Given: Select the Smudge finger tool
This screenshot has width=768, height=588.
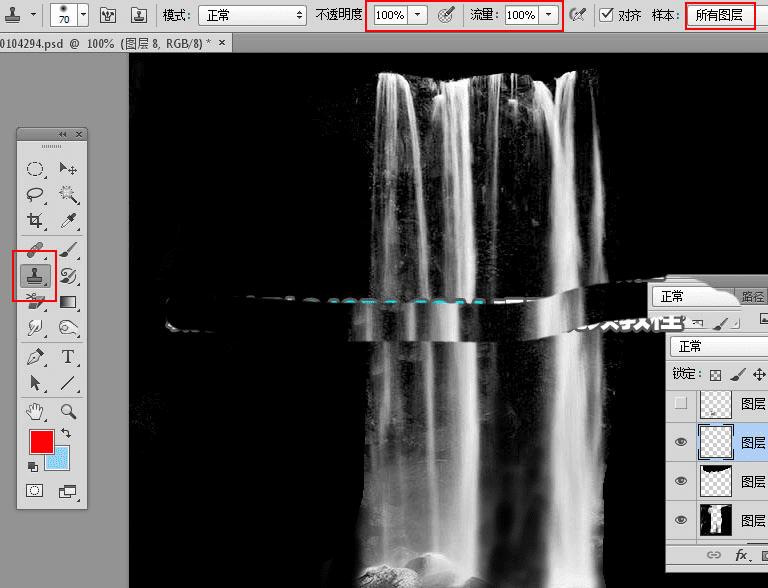Looking at the screenshot, I should (x=35, y=327).
